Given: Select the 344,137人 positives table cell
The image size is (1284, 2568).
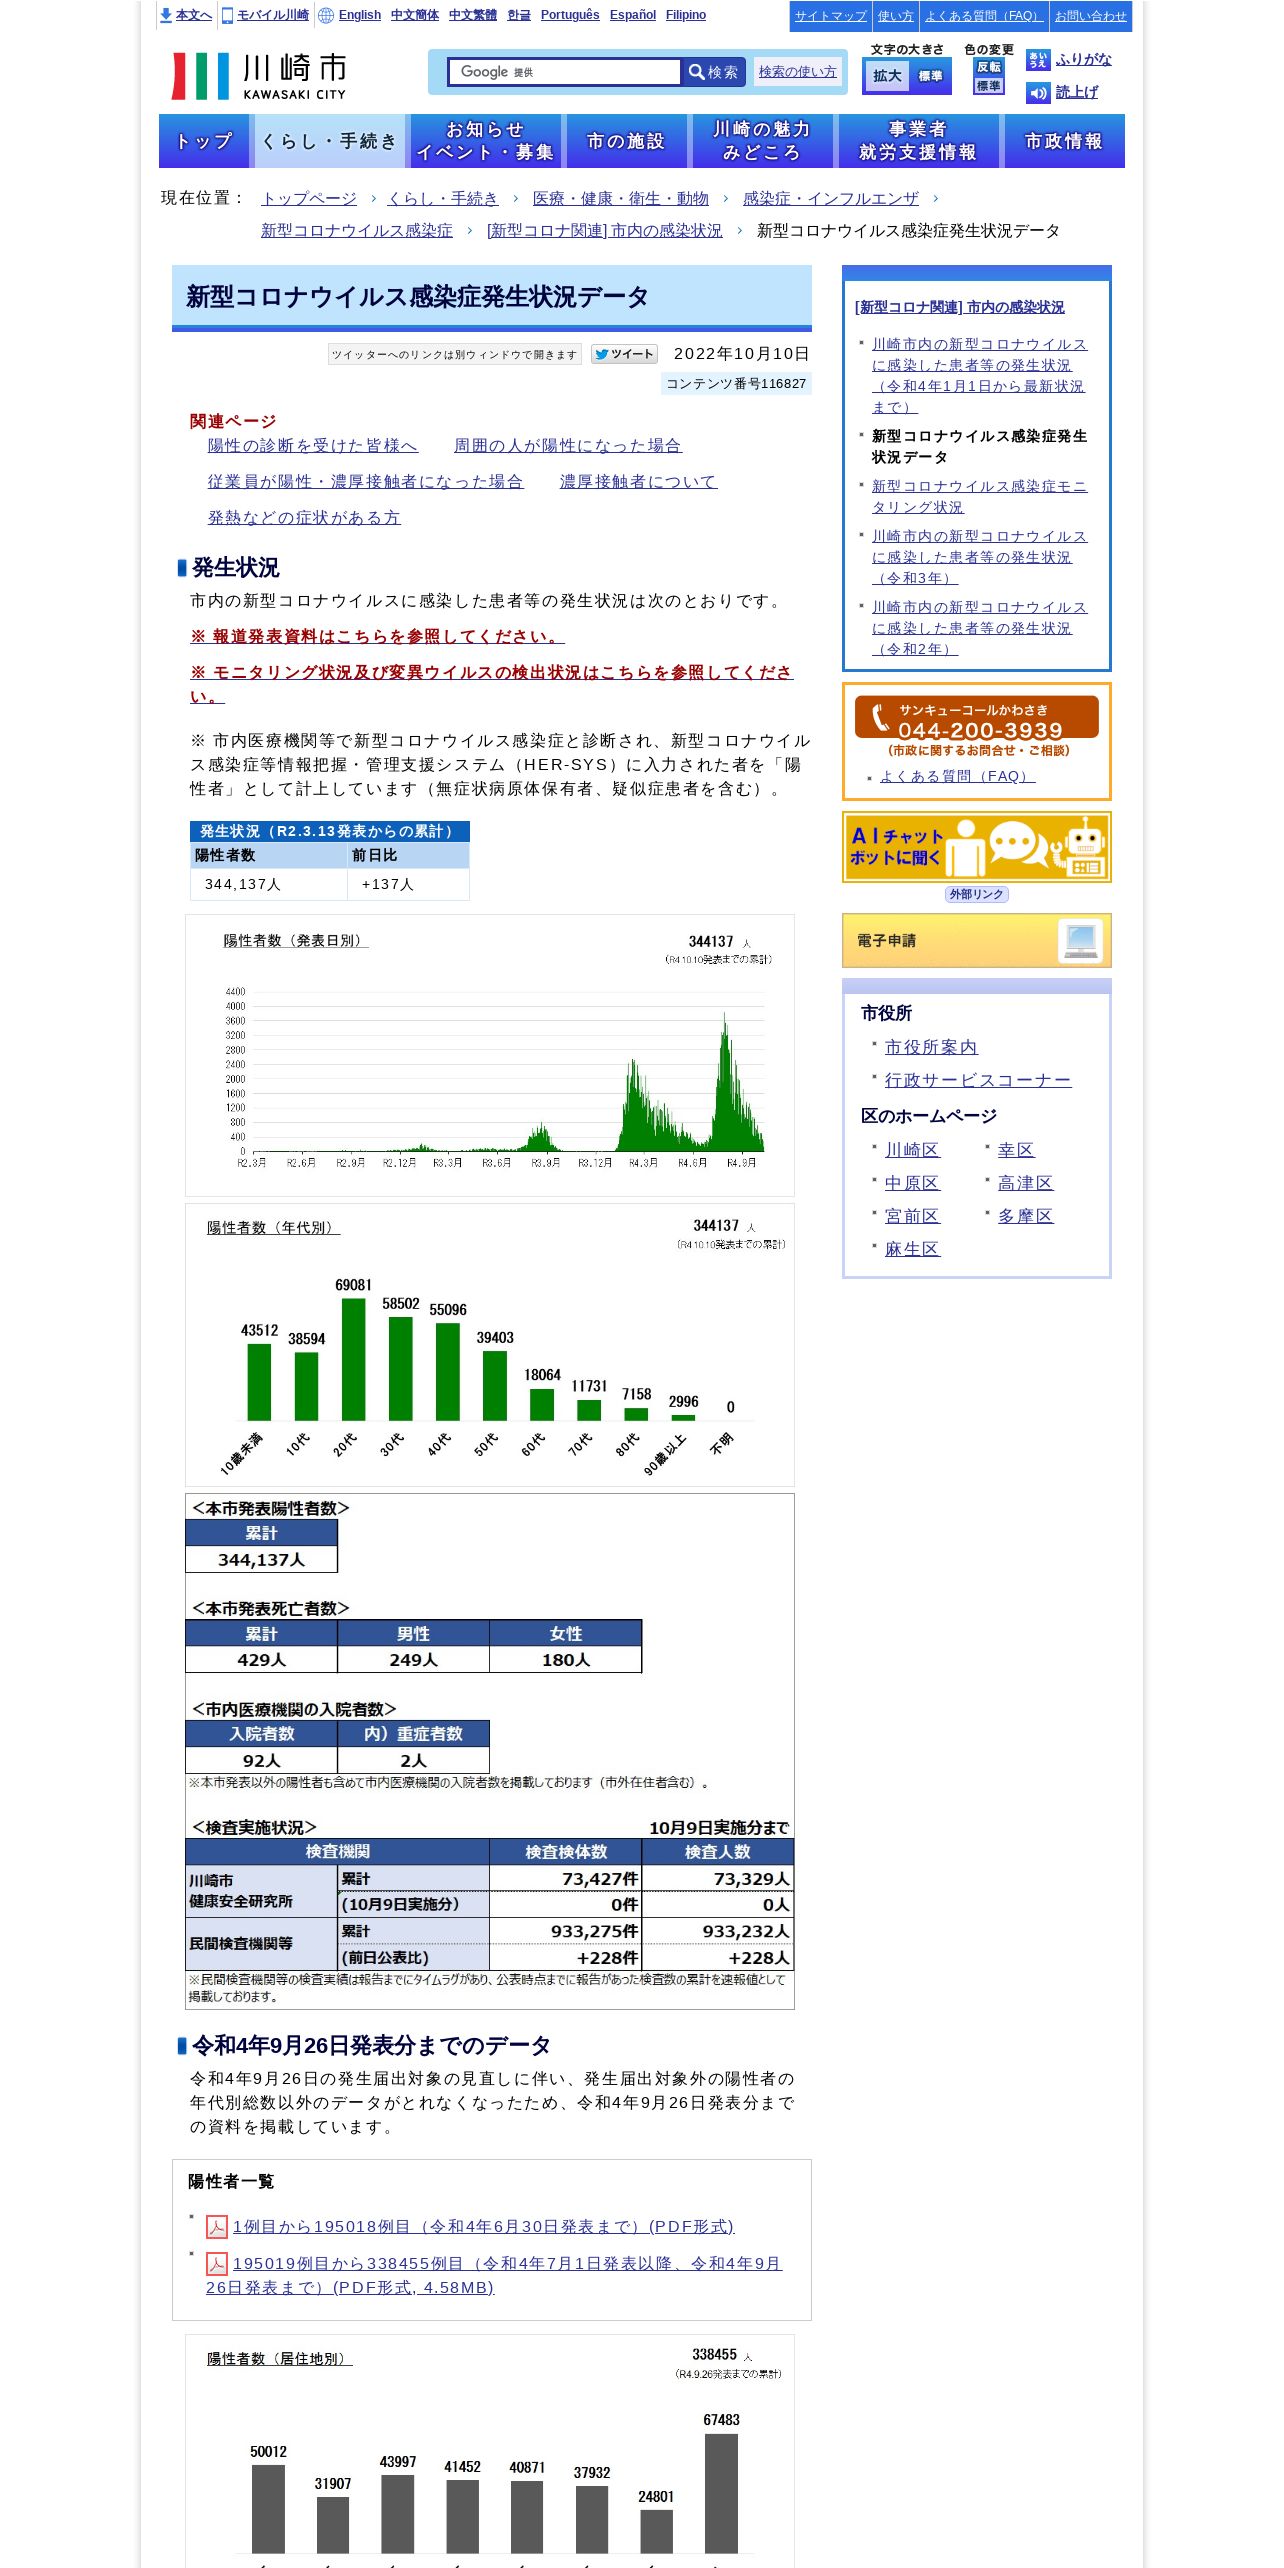Looking at the screenshot, I should [269, 884].
